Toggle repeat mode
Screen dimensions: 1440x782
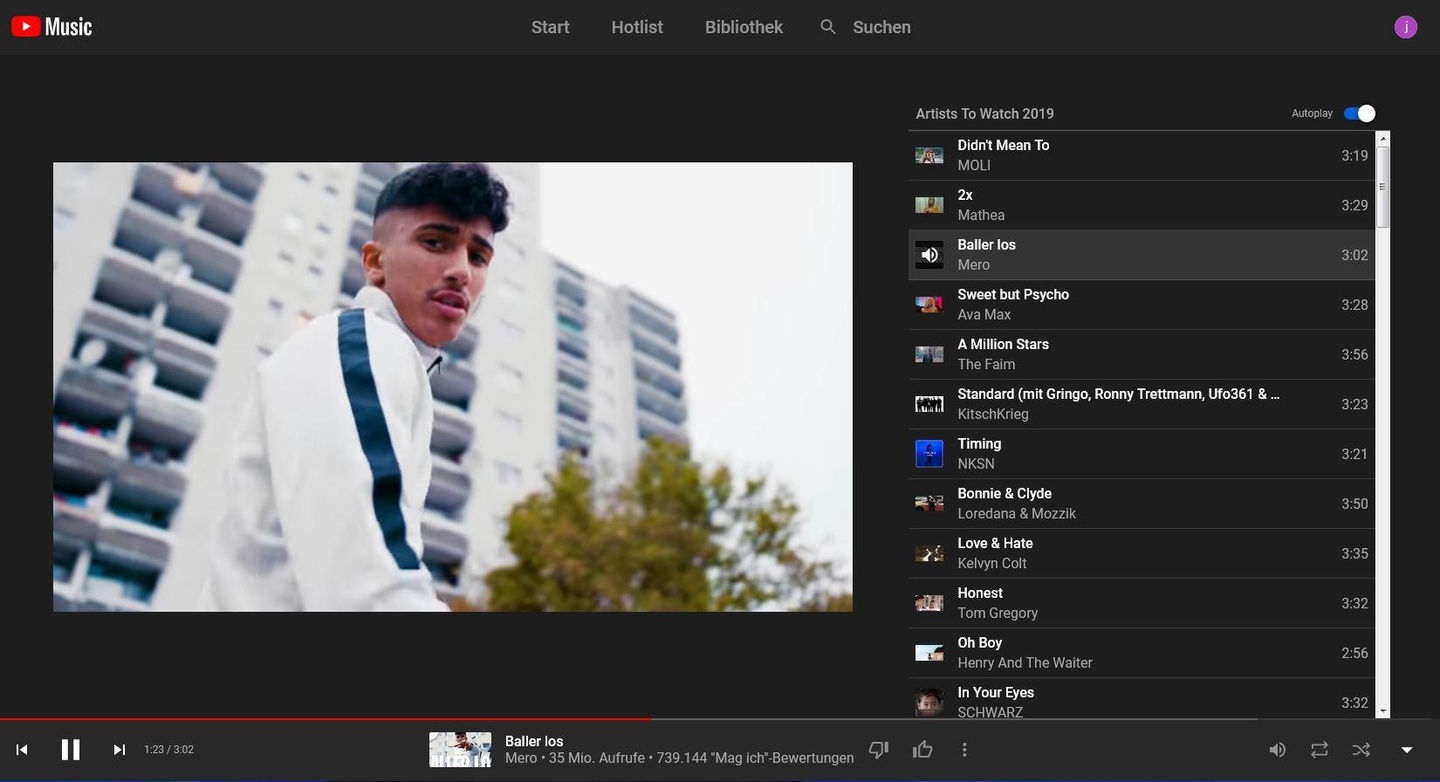(x=1319, y=750)
